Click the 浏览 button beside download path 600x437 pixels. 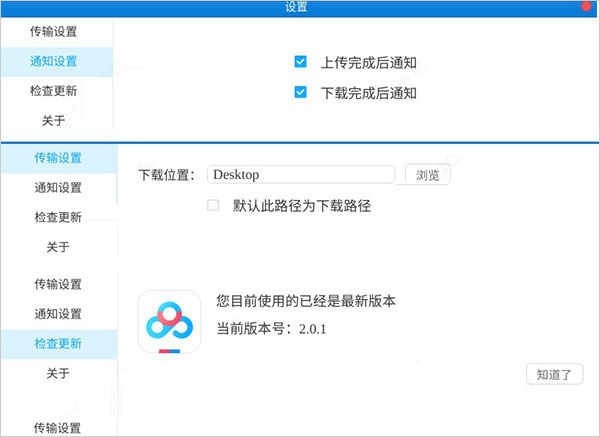pyautogui.click(x=427, y=175)
